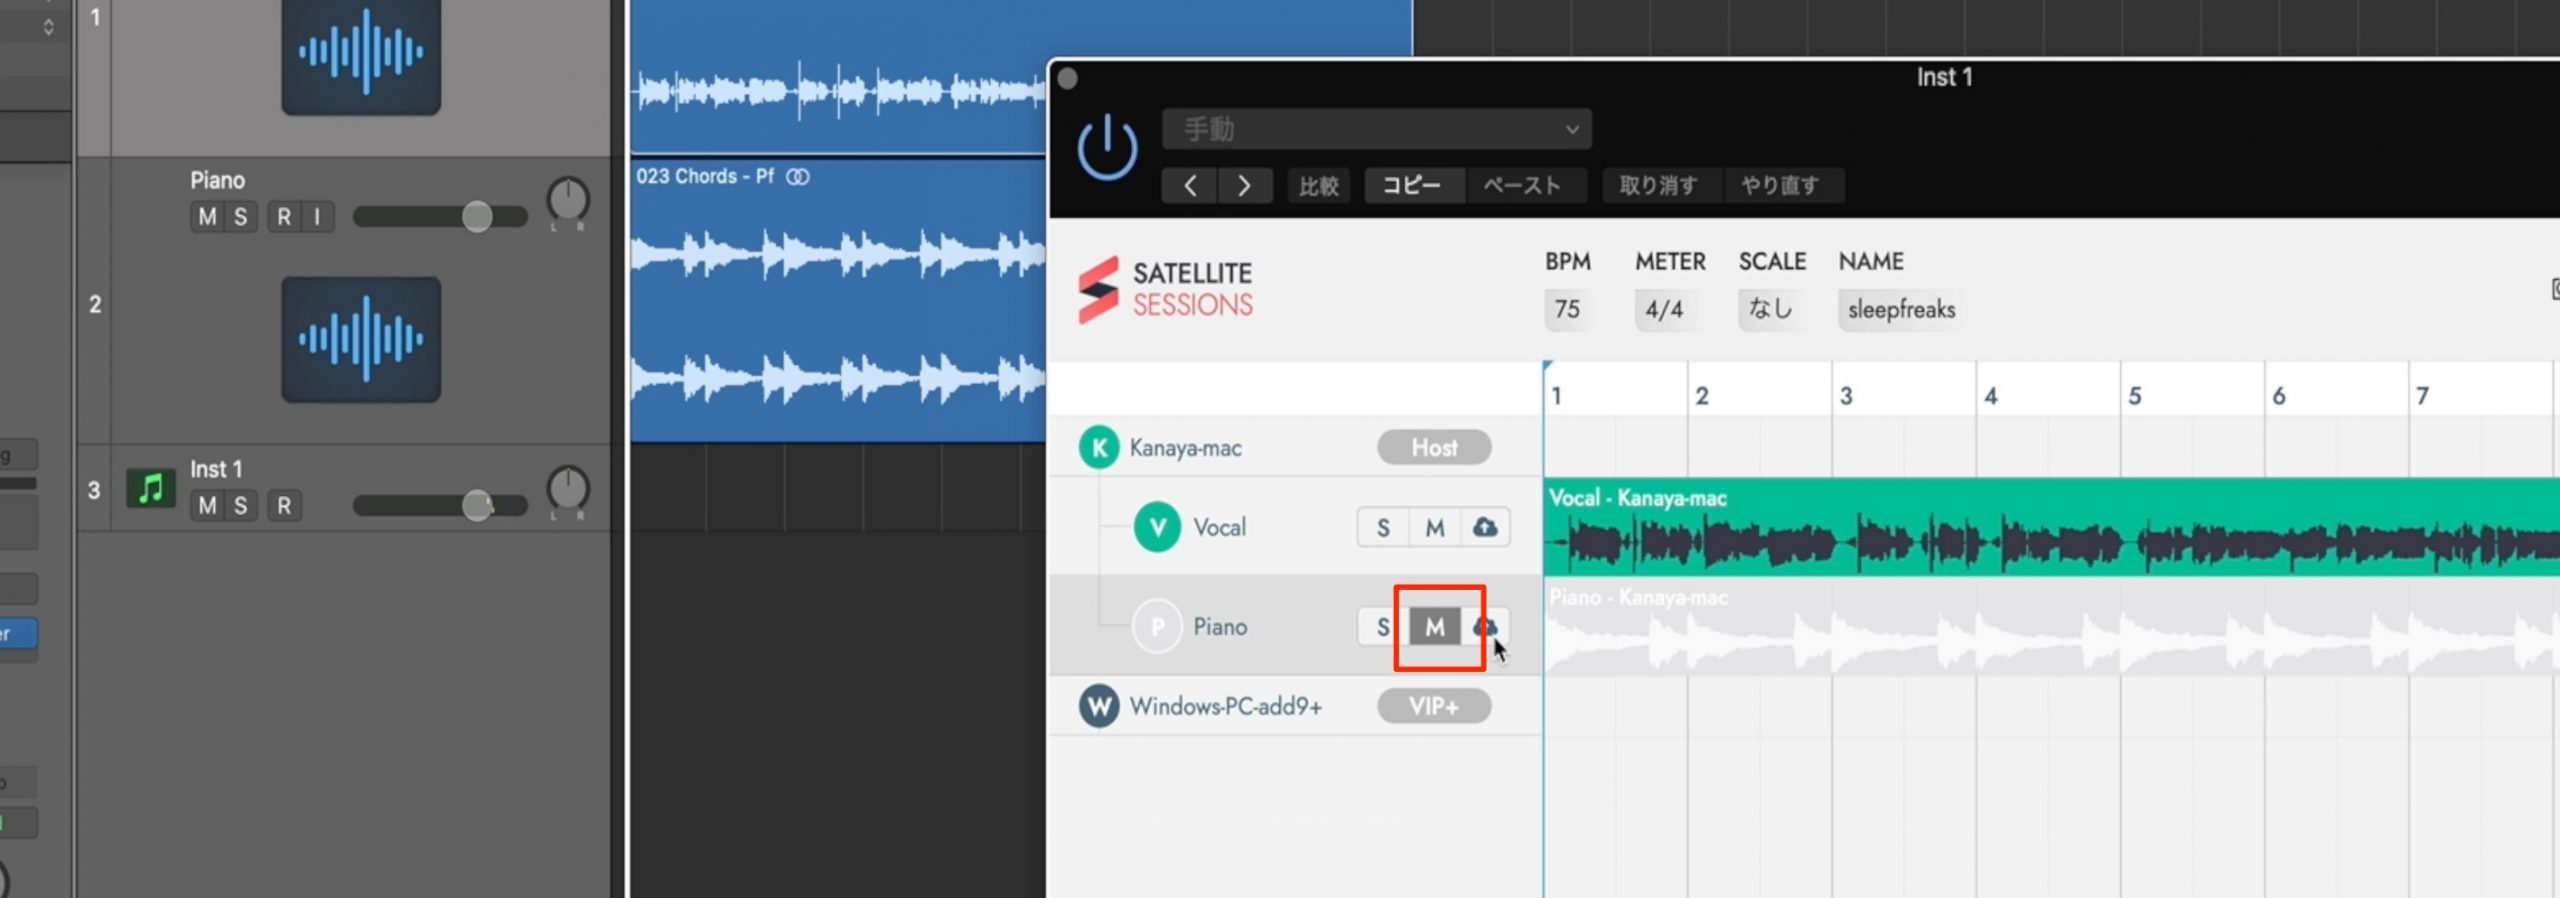Image resolution: width=2560 pixels, height=898 pixels.
Task: Solo the Piano track in Logic
Action: [240, 217]
